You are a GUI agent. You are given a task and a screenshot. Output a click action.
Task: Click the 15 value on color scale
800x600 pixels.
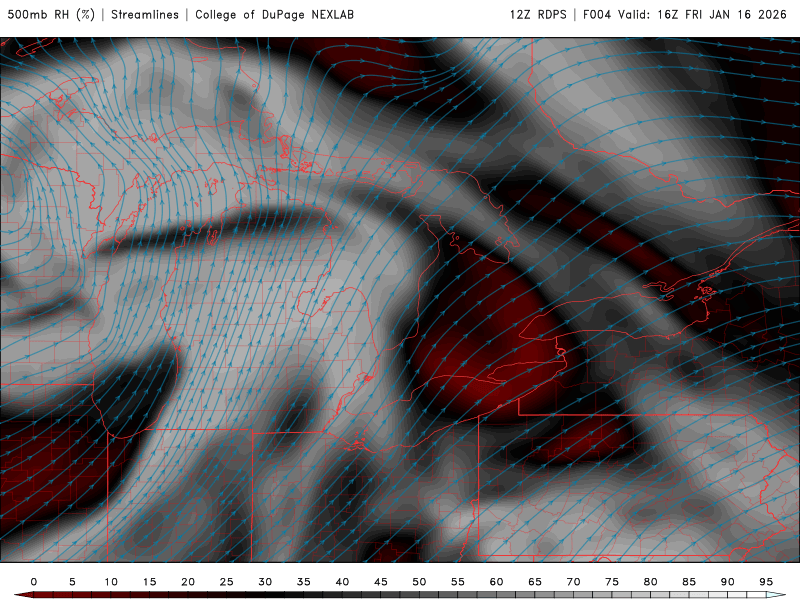click(x=149, y=582)
